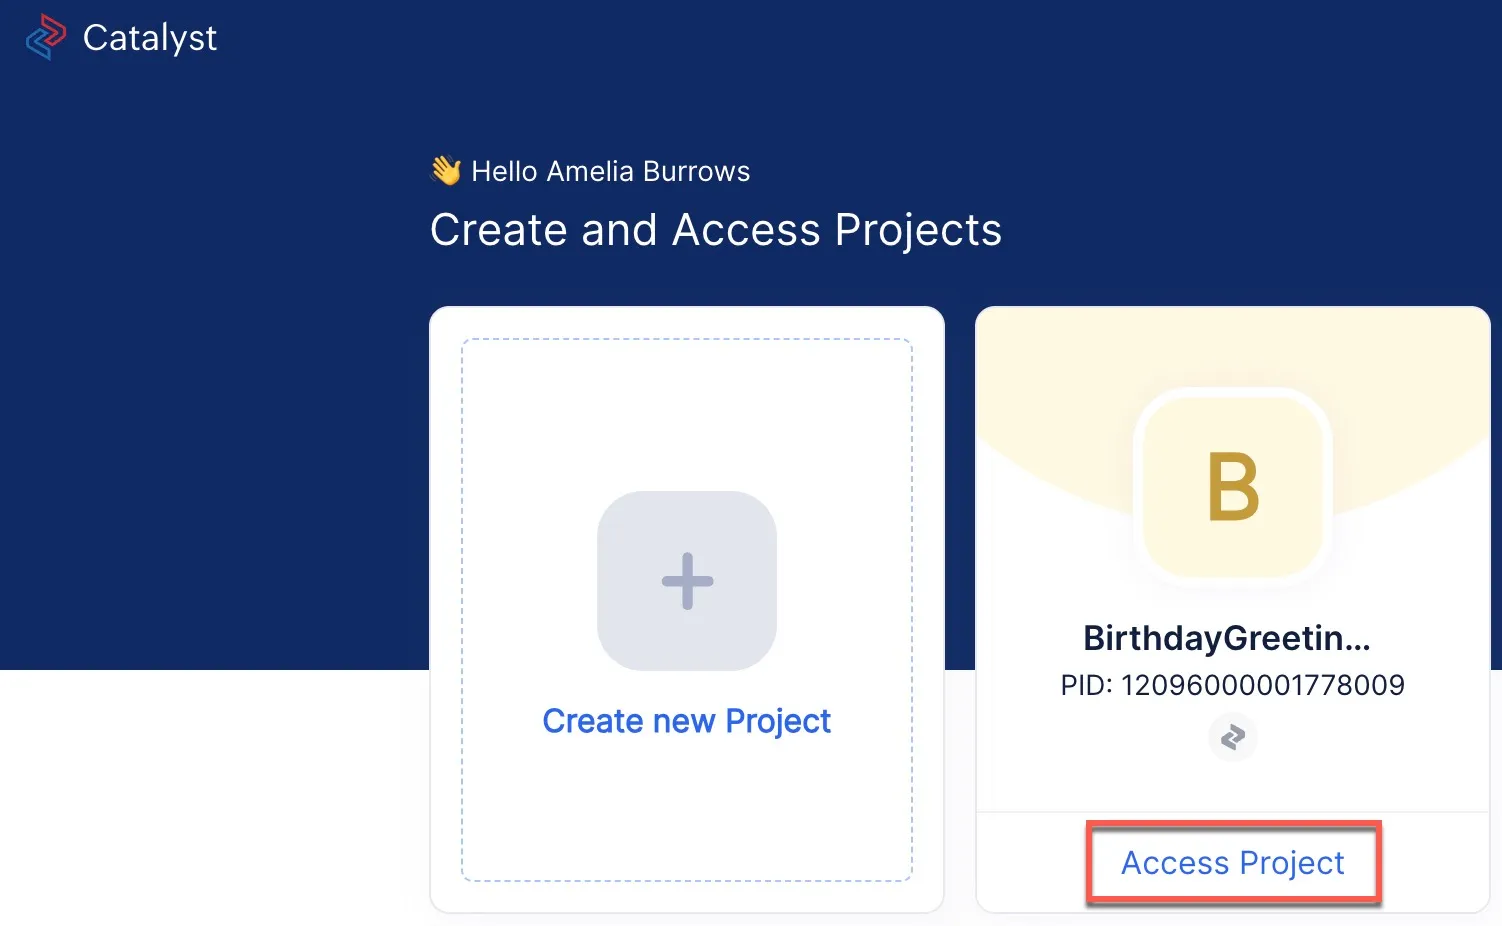The image size is (1502, 926).
Task: Click the Hello Amelia Burrows greeting
Action: click(610, 172)
